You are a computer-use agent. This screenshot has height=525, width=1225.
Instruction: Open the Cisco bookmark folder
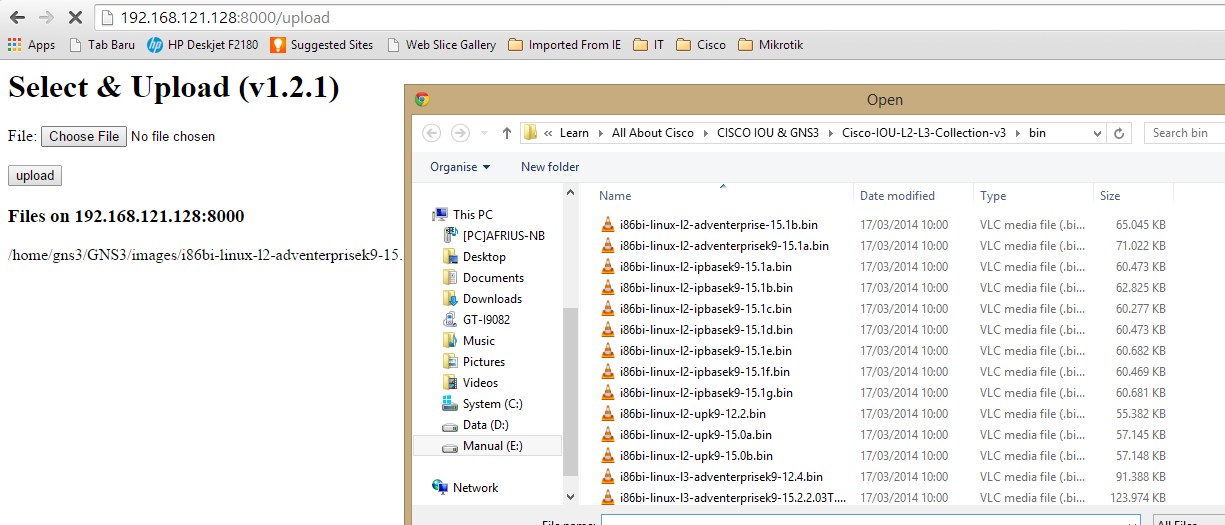[x=701, y=45]
